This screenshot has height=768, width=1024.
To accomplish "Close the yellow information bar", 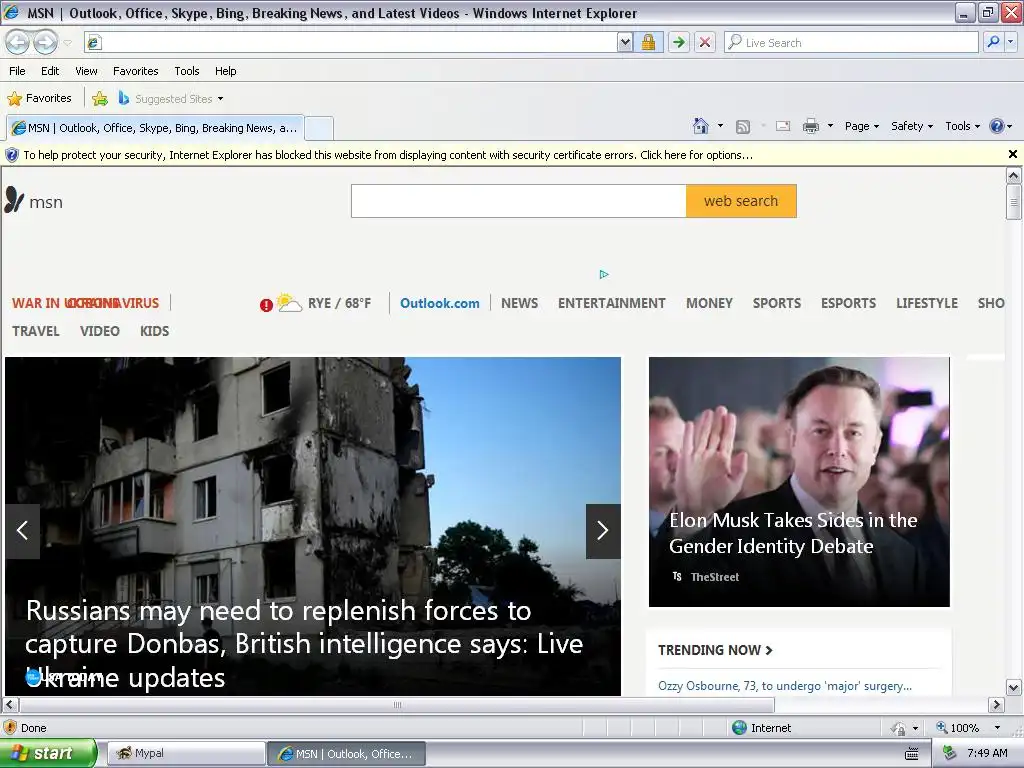I will pyautogui.click(x=1013, y=154).
